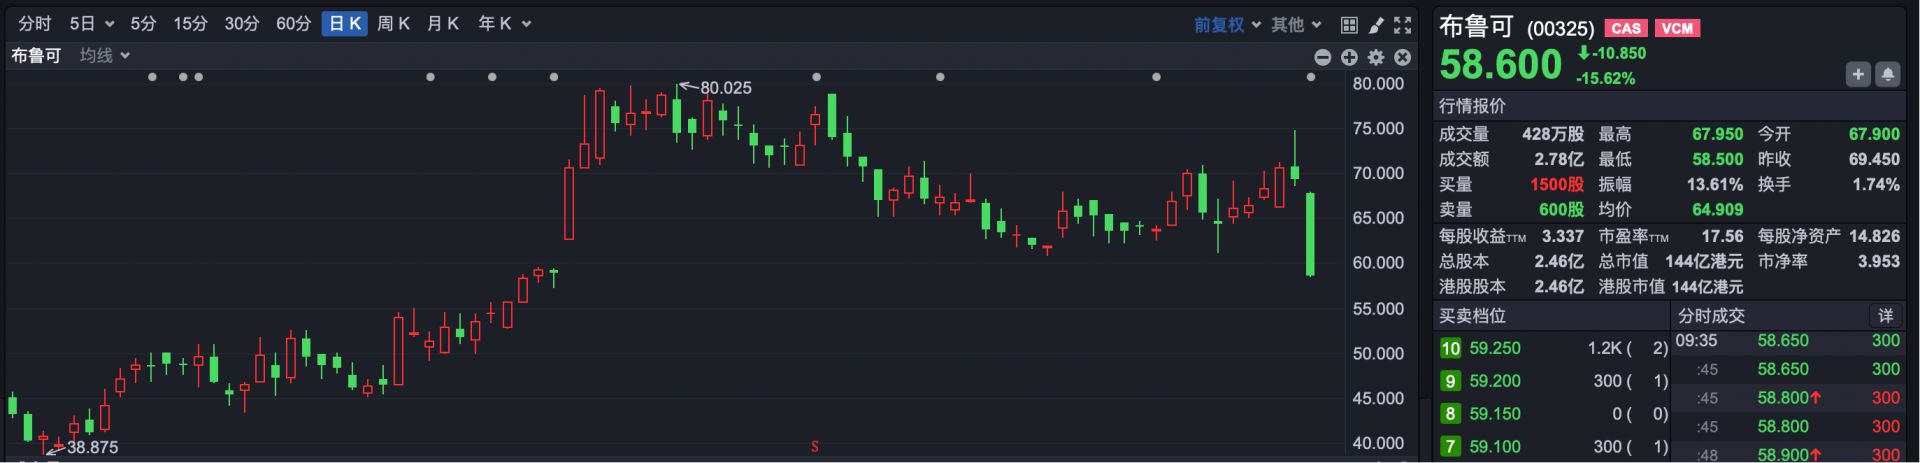Click trade price 58.900 with red arrow
The image size is (1920, 463).
pos(1790,455)
